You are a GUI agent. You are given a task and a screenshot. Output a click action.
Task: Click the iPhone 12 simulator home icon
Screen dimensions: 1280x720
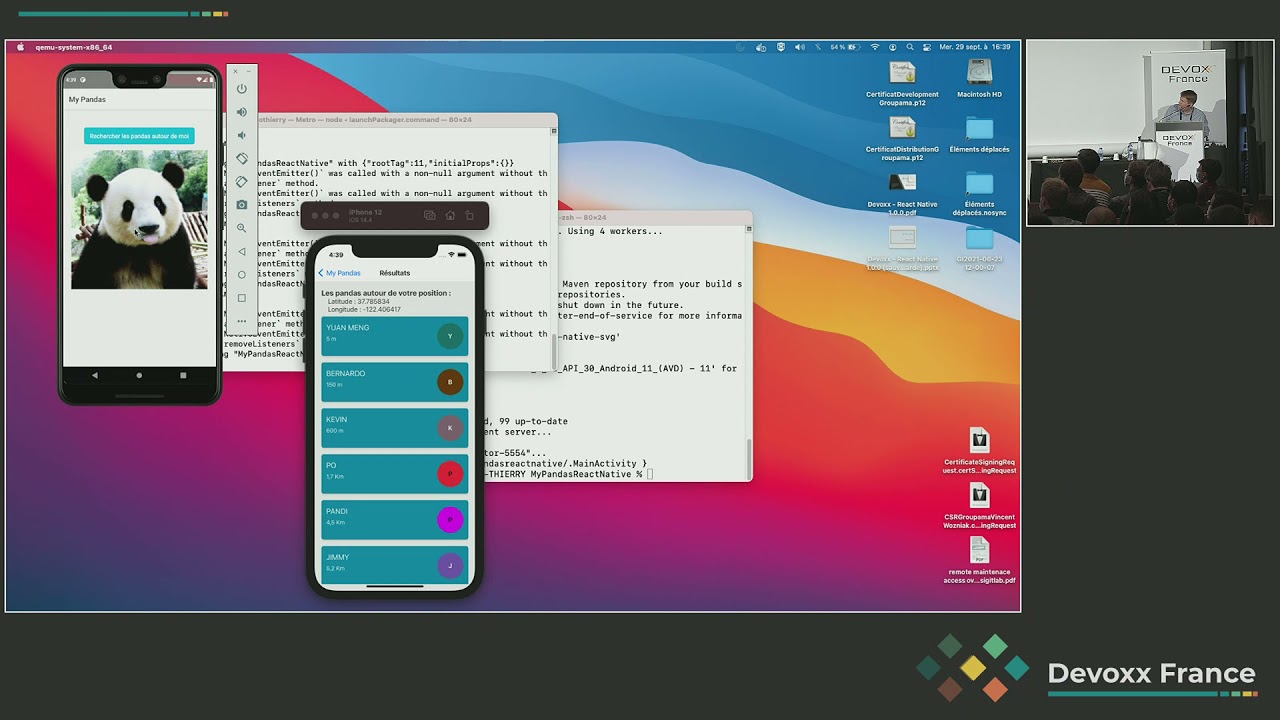[450, 215]
